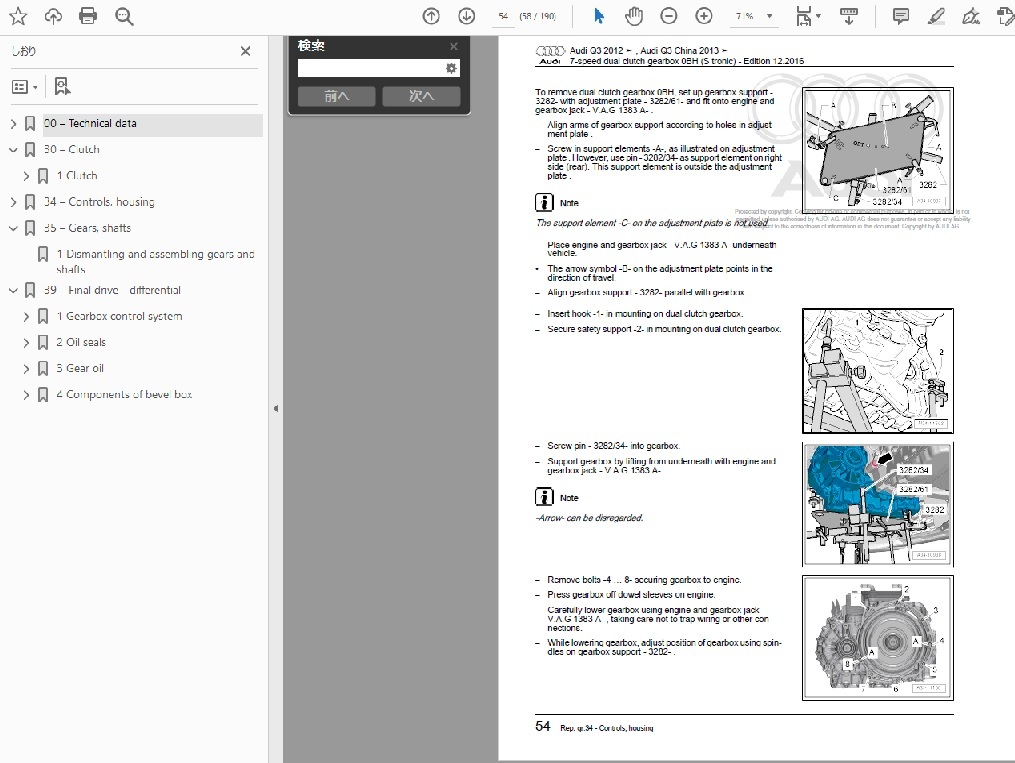Collapse the 39 Final drive differential bookmark
Viewport: 1015px width, 763px height.
14,291
